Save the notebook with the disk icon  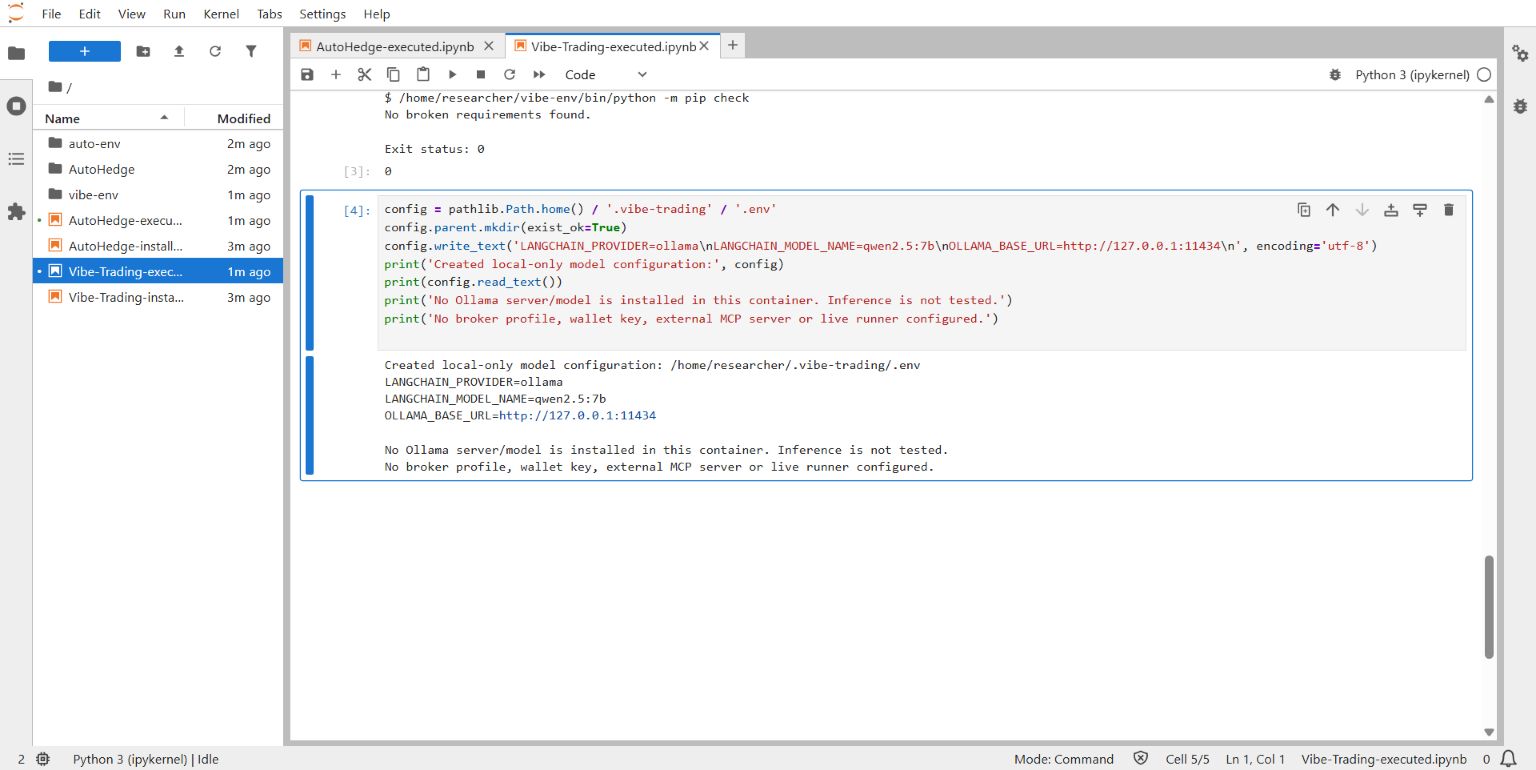pyautogui.click(x=307, y=74)
